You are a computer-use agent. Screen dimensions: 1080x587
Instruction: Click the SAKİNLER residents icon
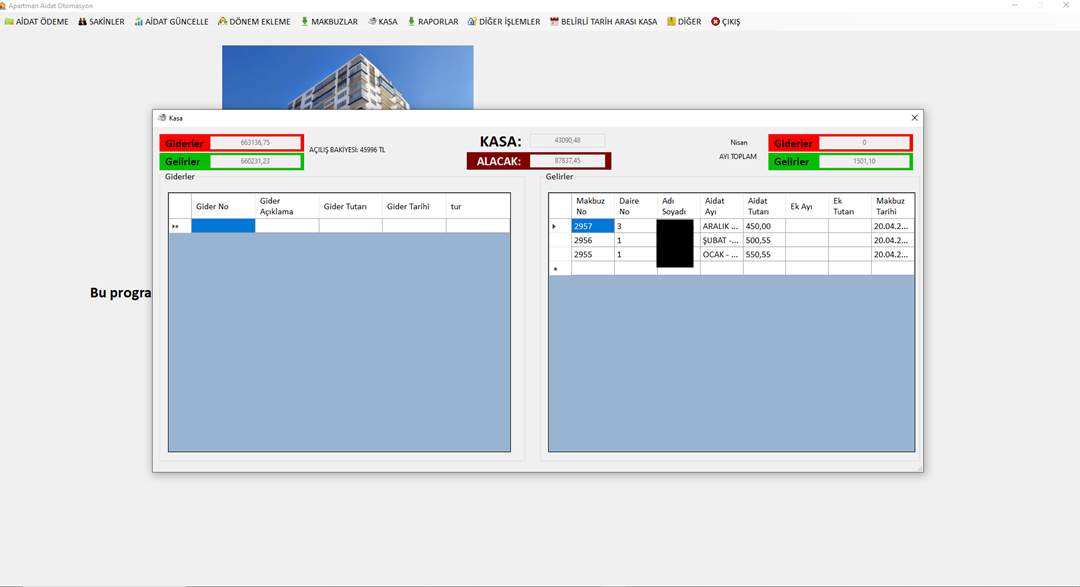pyautogui.click(x=83, y=21)
